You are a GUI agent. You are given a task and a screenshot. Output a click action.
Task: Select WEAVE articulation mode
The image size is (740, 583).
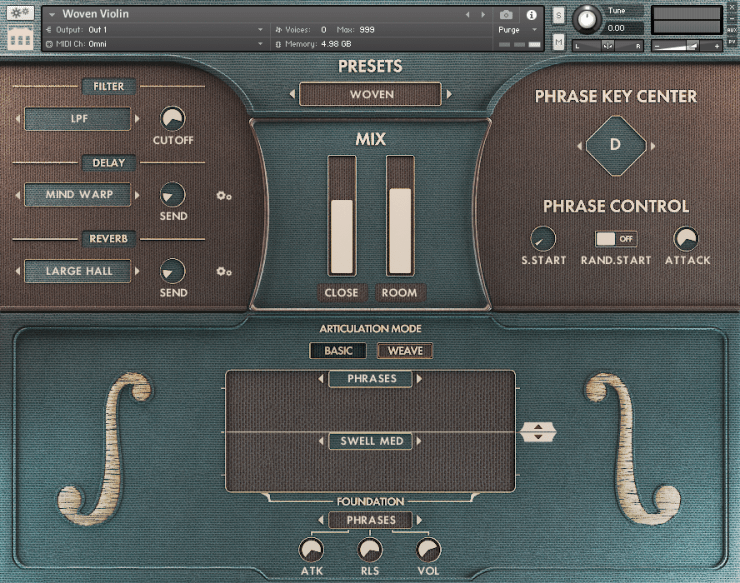(x=405, y=351)
